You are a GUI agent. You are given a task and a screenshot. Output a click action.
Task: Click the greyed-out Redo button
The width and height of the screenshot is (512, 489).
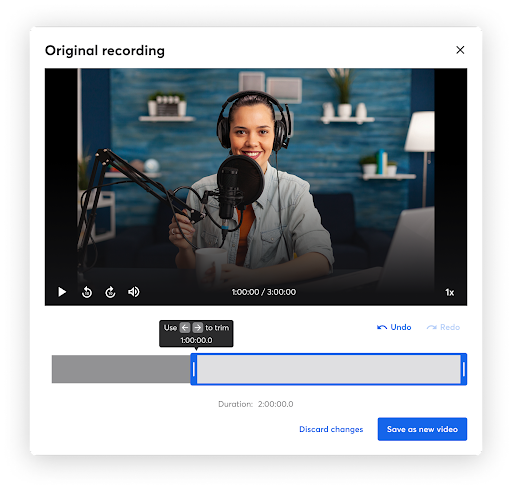click(443, 327)
